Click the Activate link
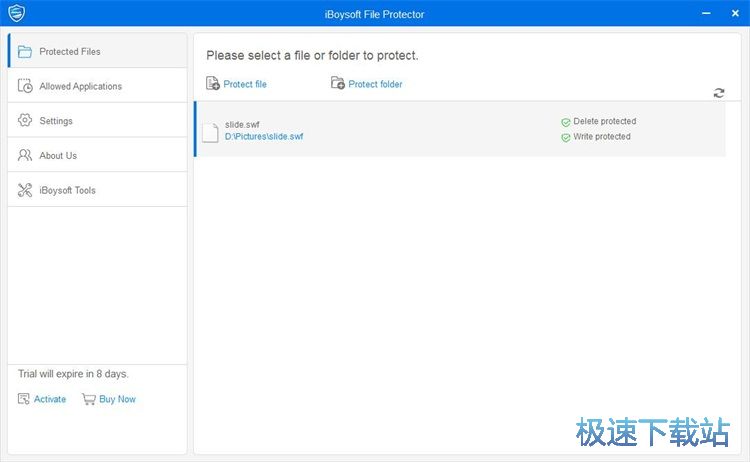This screenshot has width=750, height=462. tap(50, 399)
